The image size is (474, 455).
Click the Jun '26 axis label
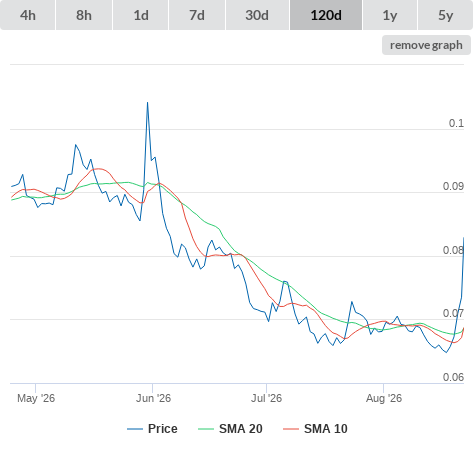tap(153, 398)
